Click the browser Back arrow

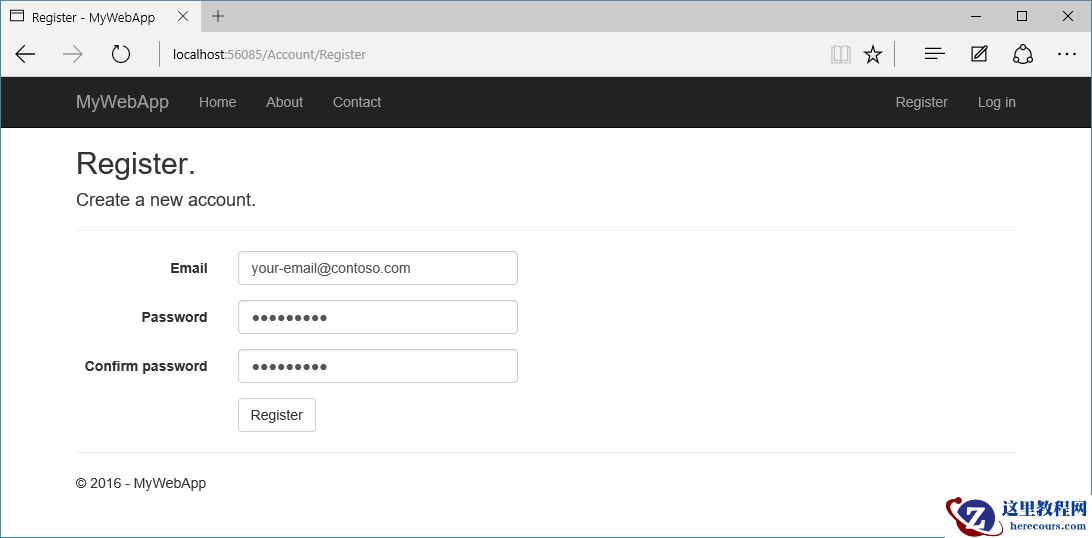tap(26, 55)
